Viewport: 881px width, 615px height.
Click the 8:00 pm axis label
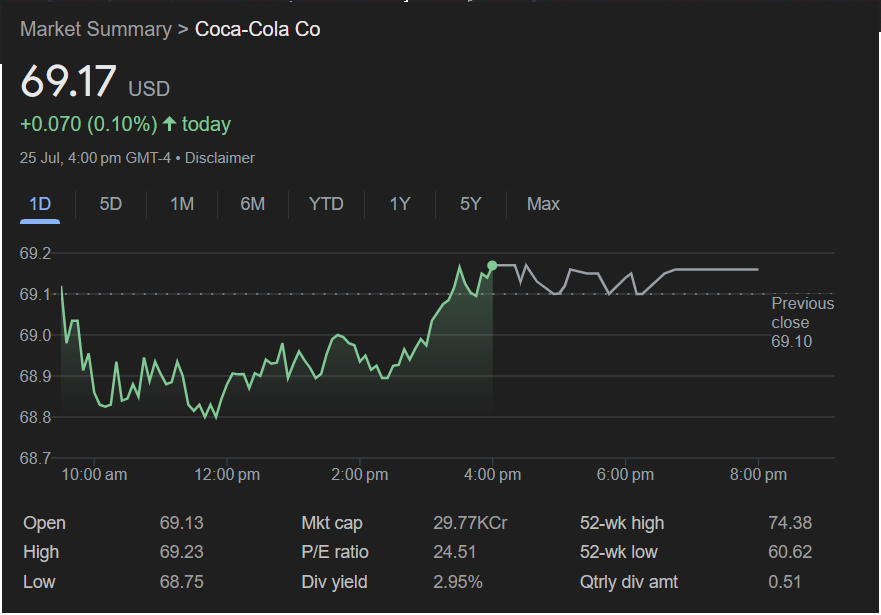click(758, 475)
